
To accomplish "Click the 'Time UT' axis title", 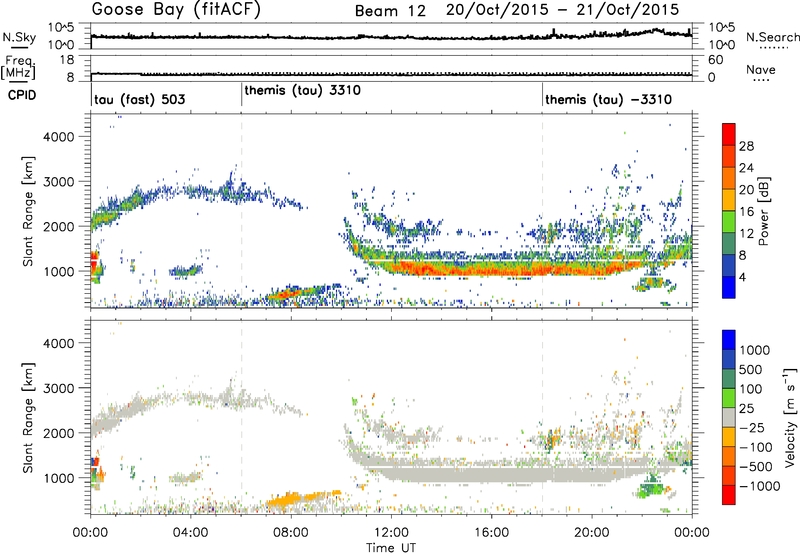I will click(x=391, y=548).
